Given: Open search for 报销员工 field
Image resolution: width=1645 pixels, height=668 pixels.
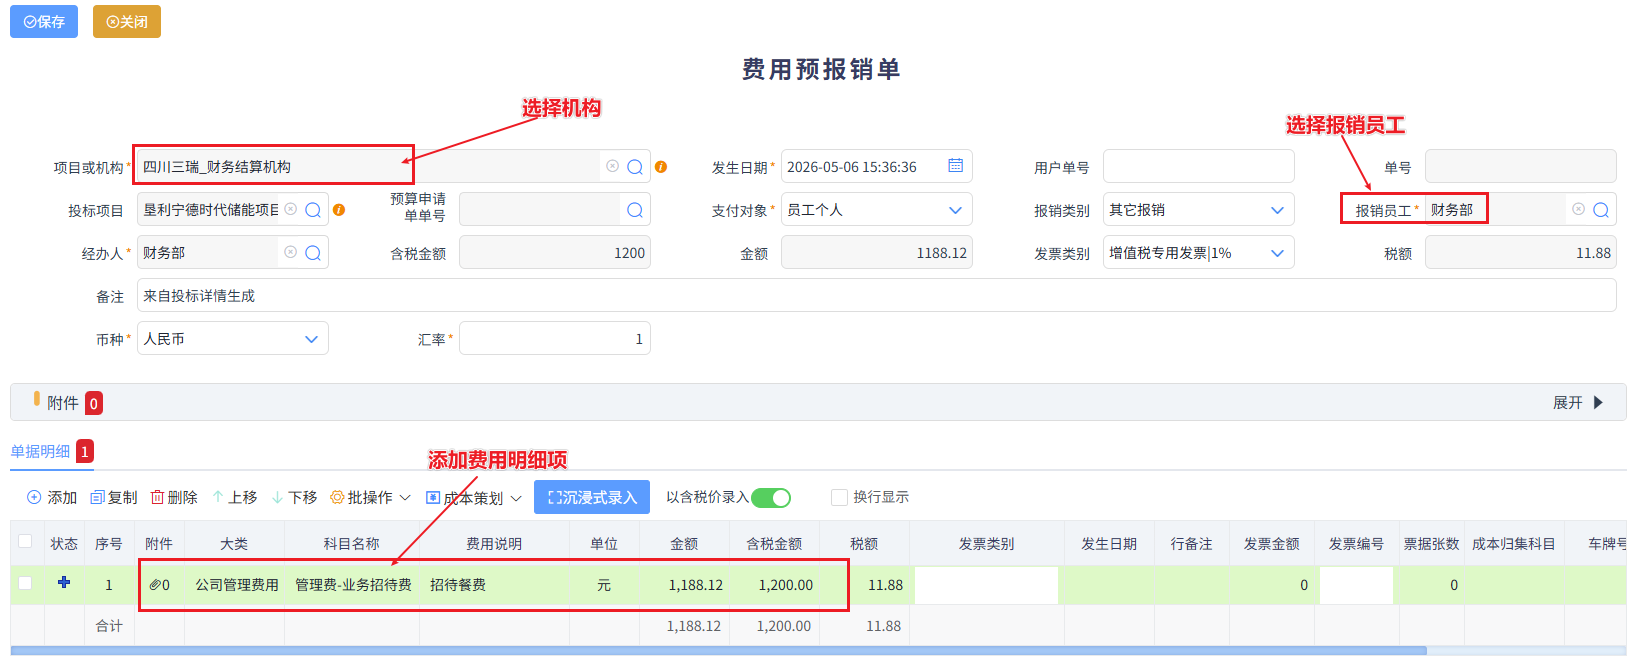Looking at the screenshot, I should [1601, 210].
